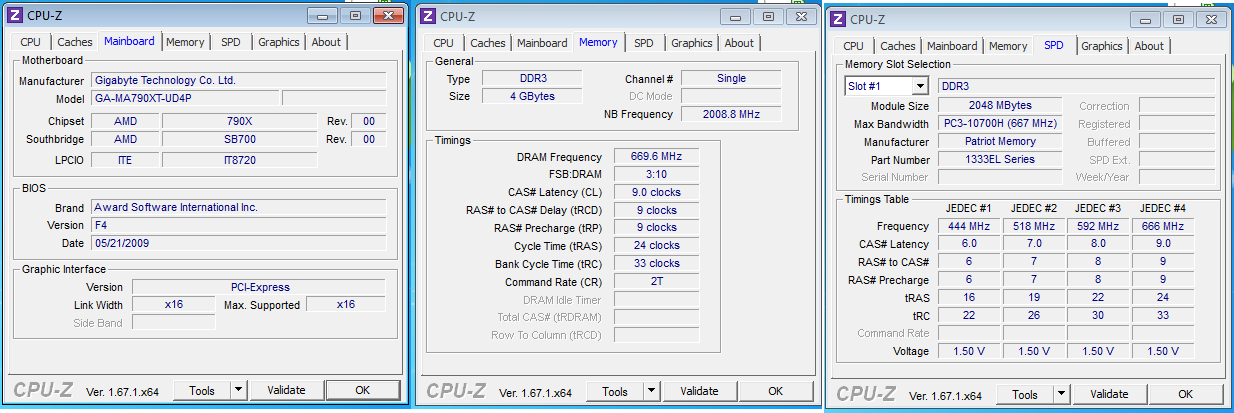The height and width of the screenshot is (413, 1234).
Task: Open About tab in the middle window
Action: 739,43
